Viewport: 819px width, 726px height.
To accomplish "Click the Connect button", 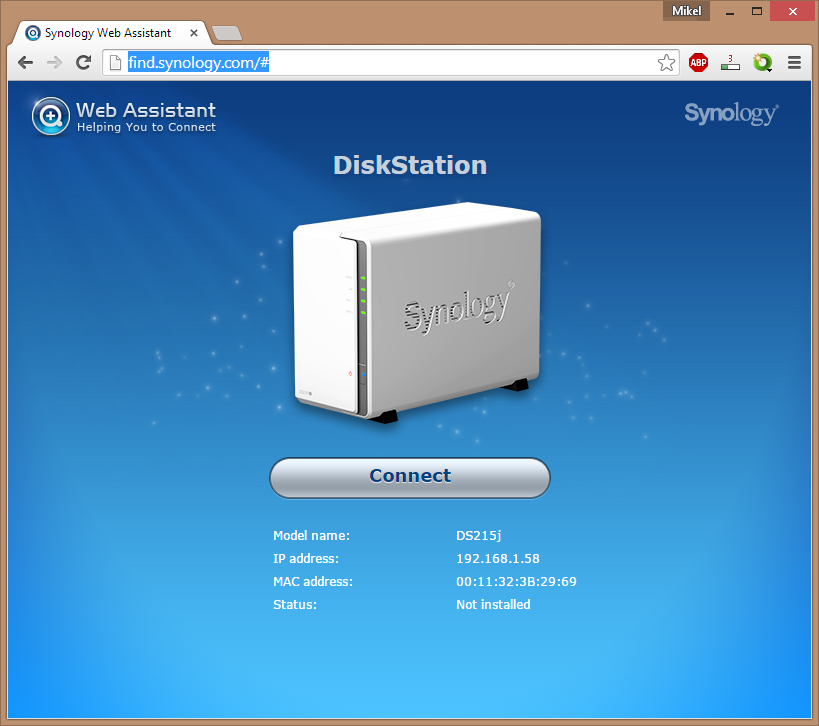I will click(x=410, y=477).
